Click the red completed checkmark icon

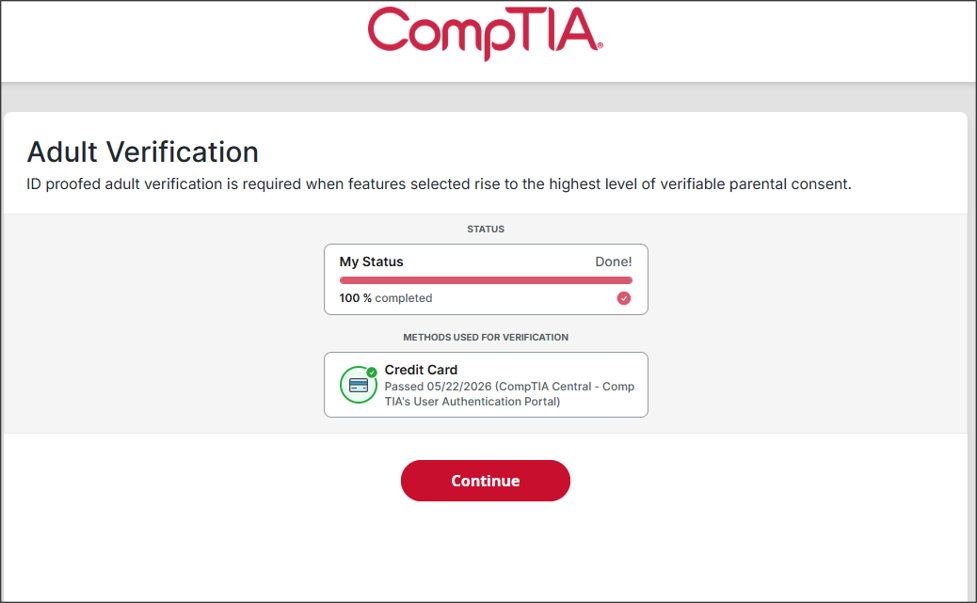pos(624,298)
